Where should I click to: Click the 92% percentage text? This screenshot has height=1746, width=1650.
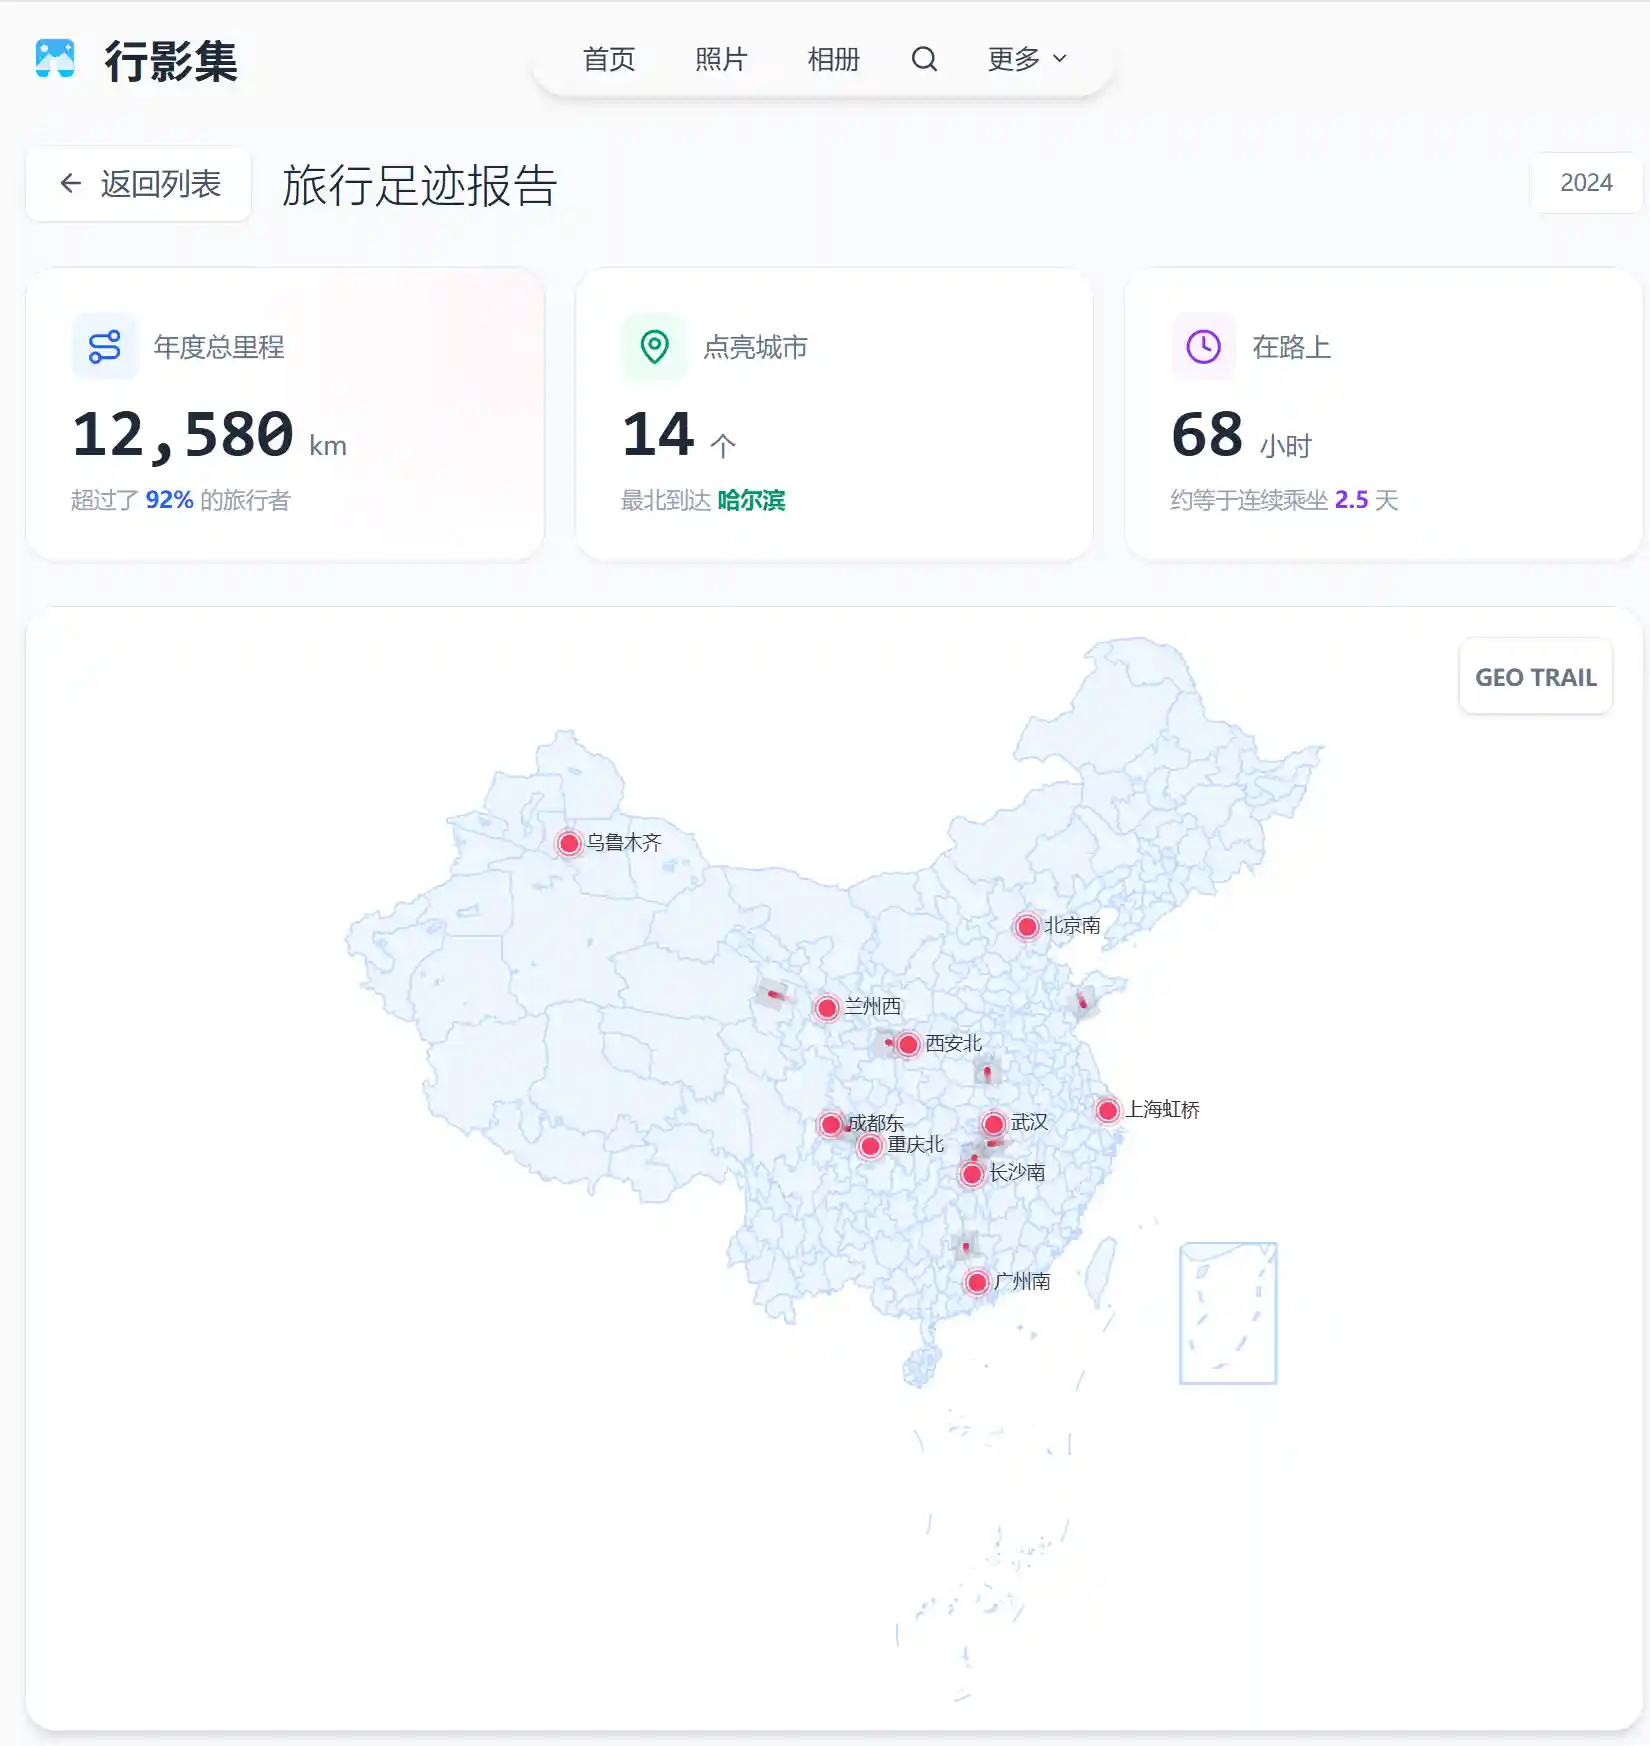[x=169, y=500]
